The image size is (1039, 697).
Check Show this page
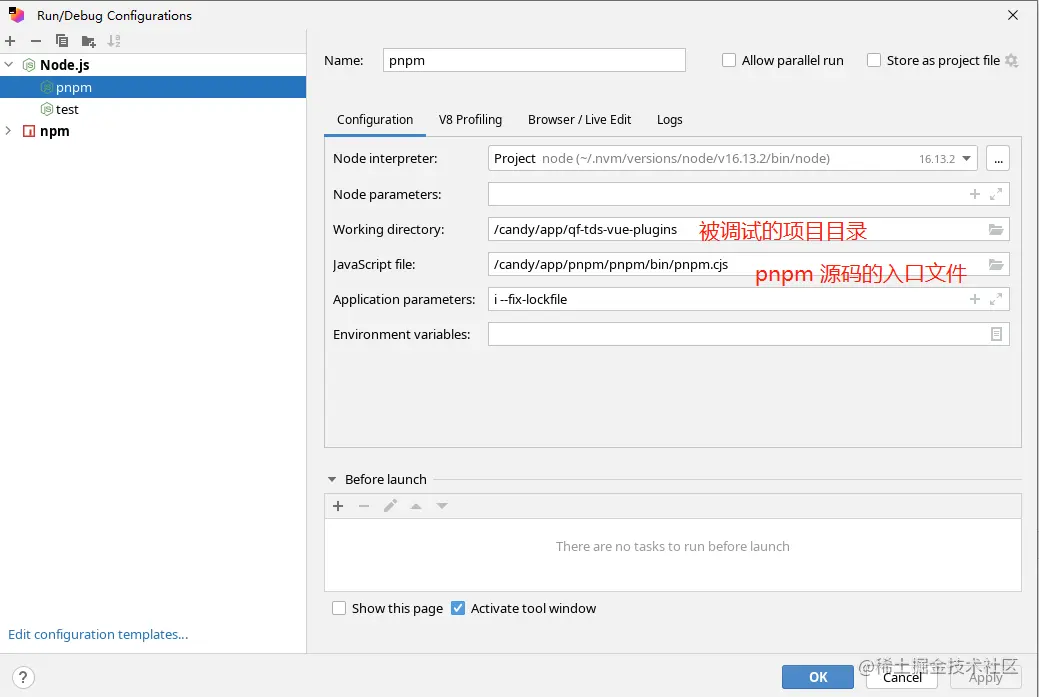tap(339, 608)
